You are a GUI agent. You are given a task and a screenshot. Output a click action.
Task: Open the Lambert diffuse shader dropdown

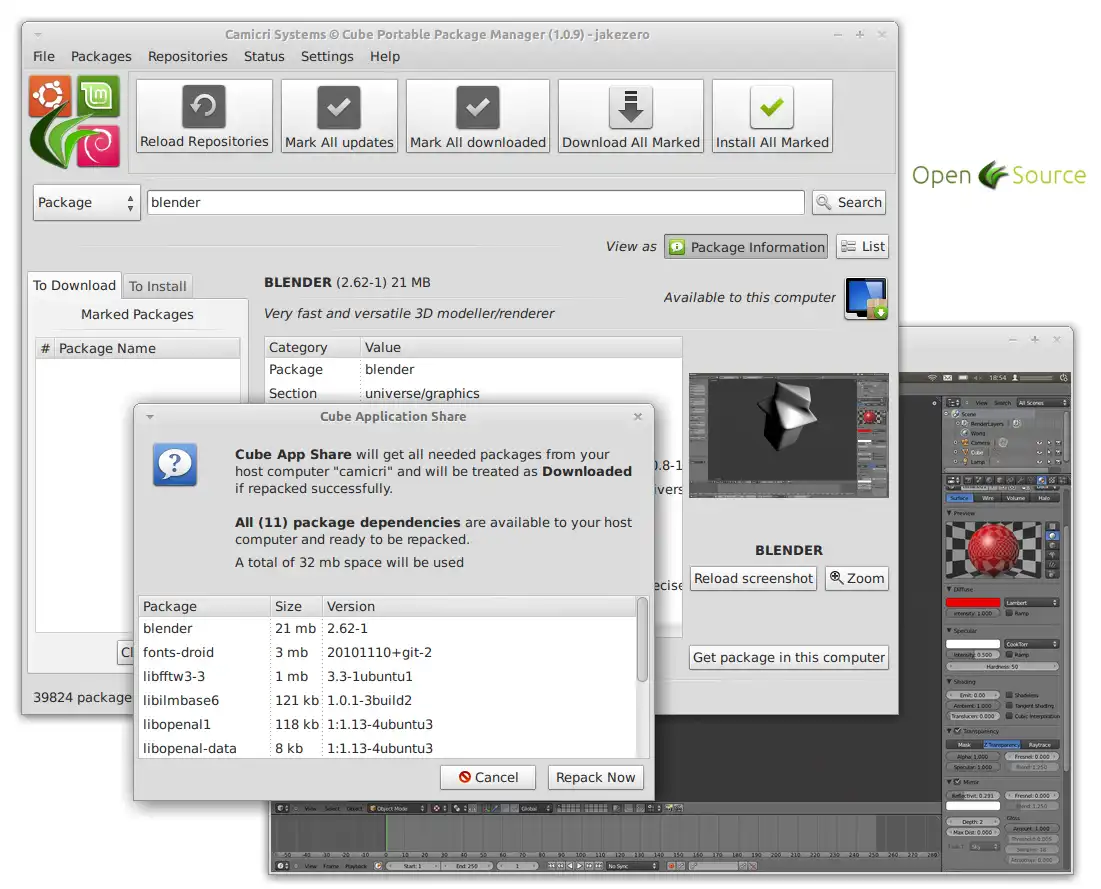tap(1031, 602)
